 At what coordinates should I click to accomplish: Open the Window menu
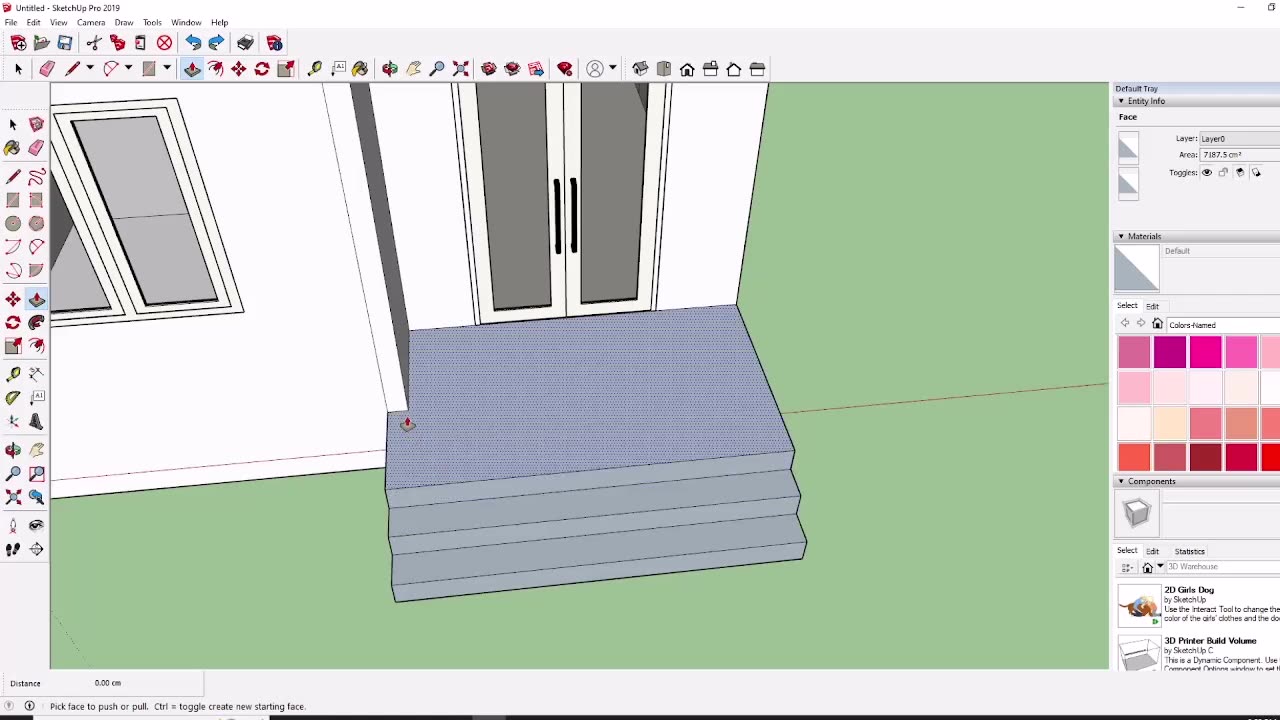[186, 22]
